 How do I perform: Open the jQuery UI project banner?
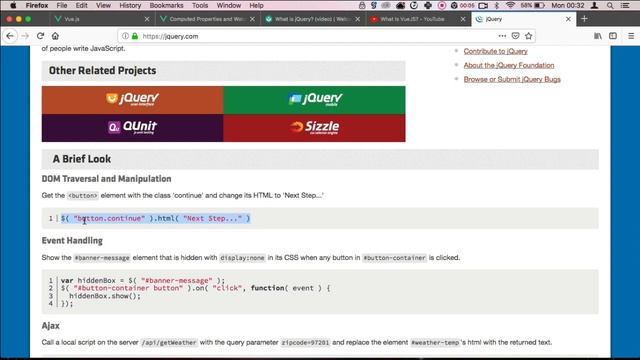coord(132,100)
